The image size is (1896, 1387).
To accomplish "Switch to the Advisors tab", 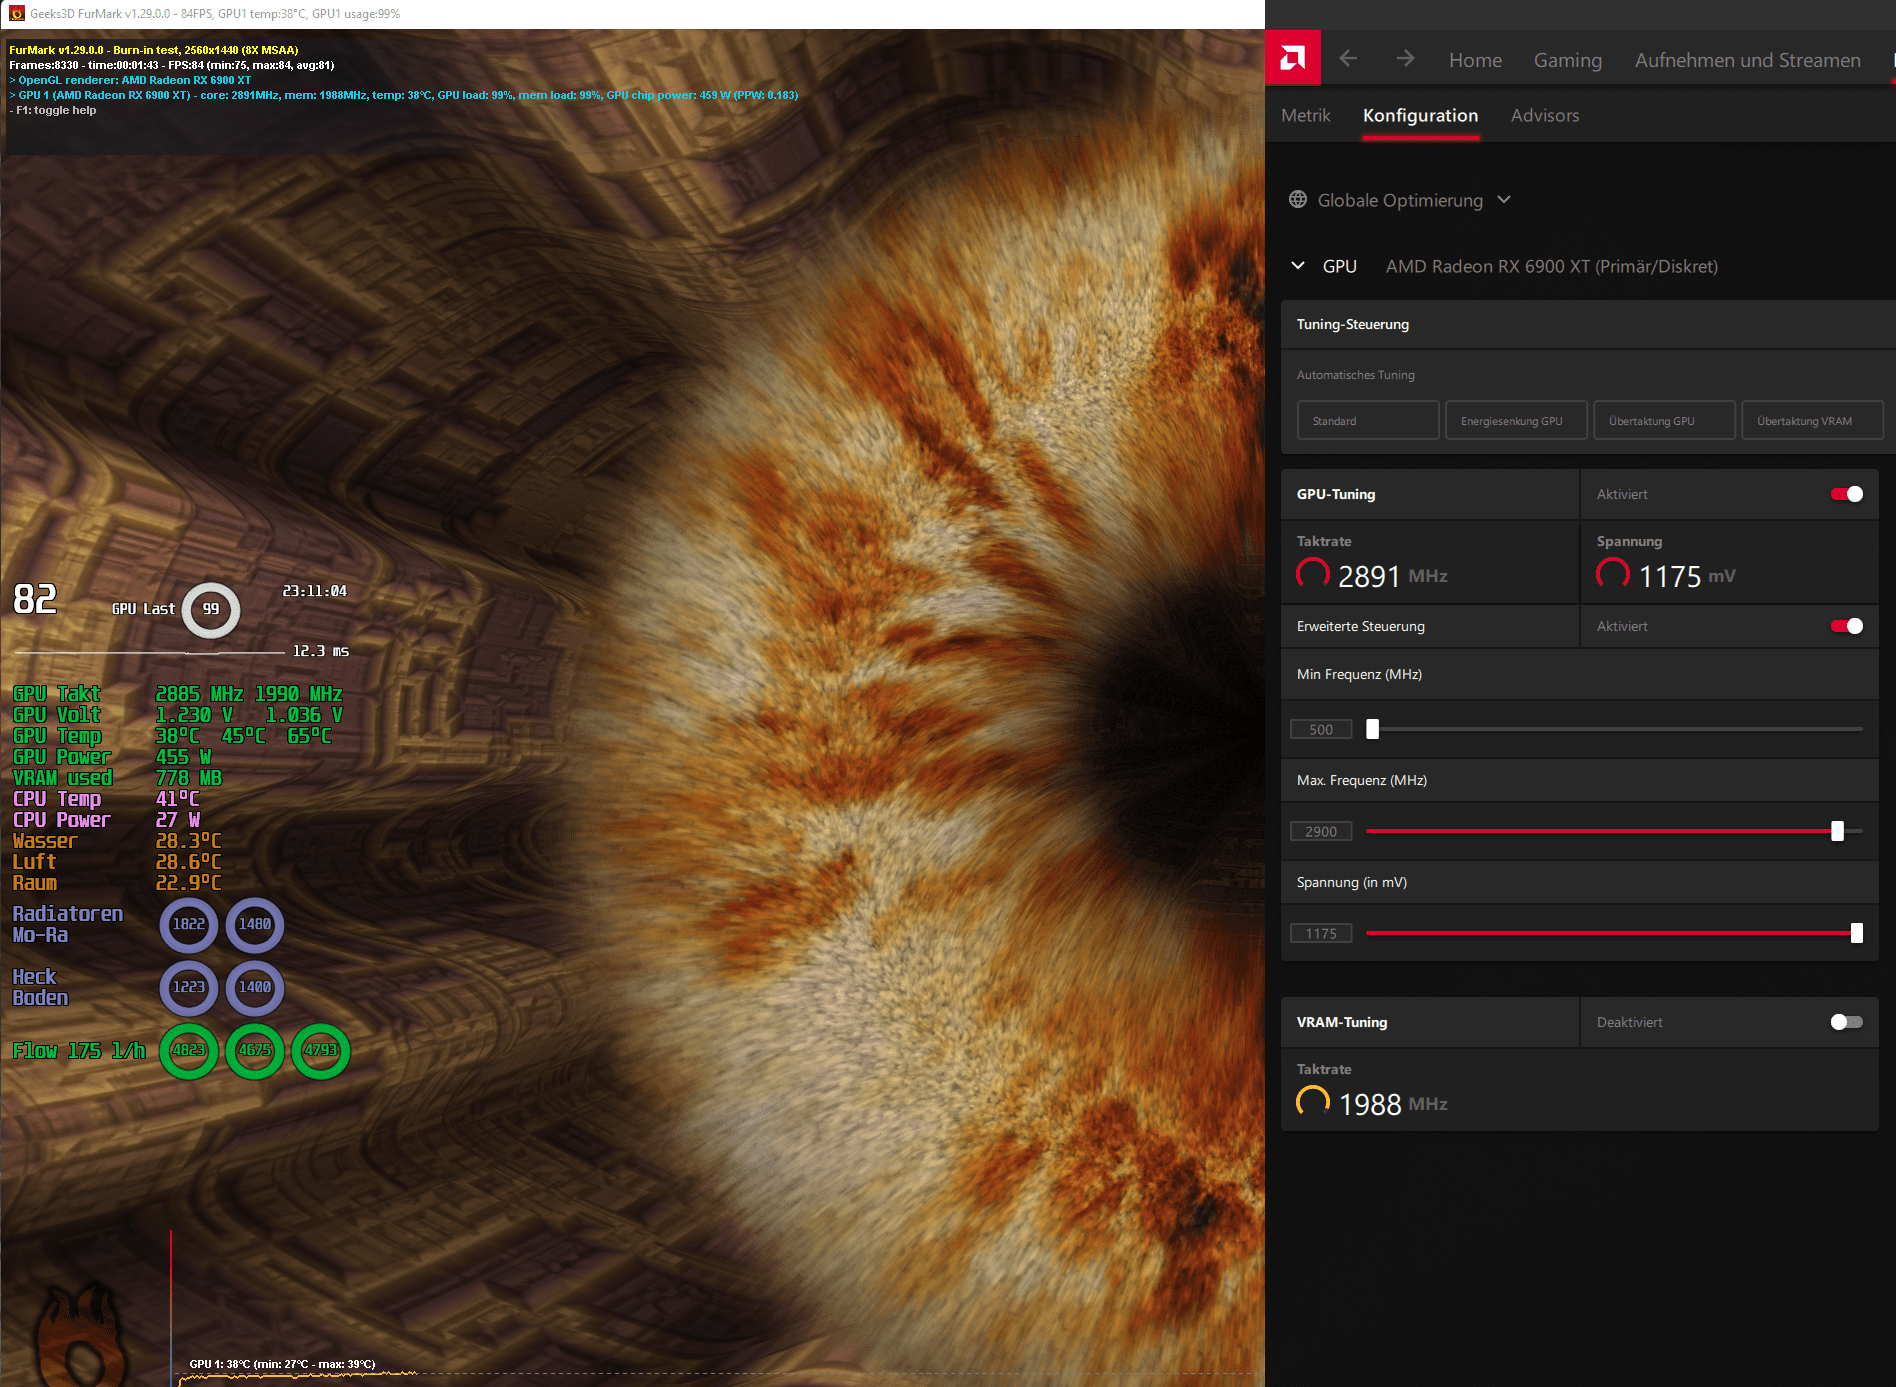I will click(1545, 115).
